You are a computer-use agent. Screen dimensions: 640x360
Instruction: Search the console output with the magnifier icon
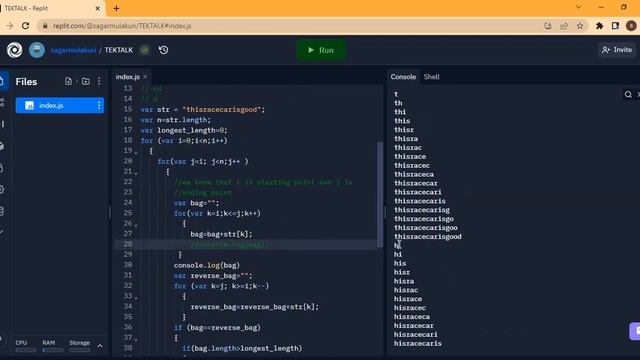(628, 95)
